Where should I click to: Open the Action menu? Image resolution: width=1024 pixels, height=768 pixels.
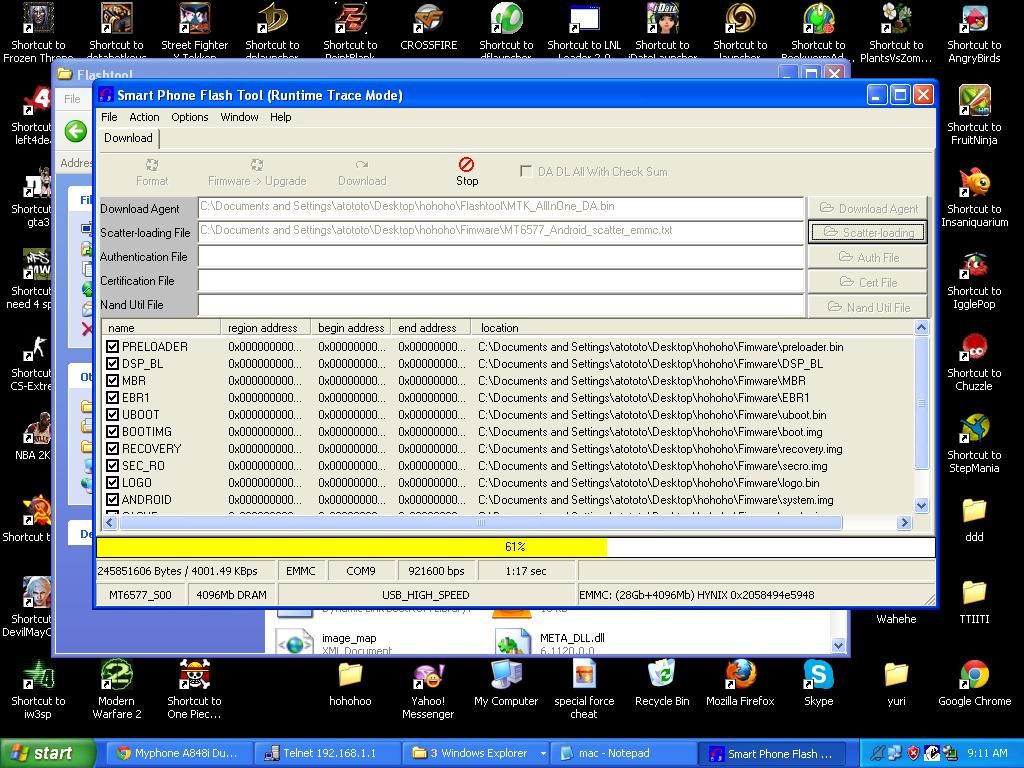pos(144,117)
